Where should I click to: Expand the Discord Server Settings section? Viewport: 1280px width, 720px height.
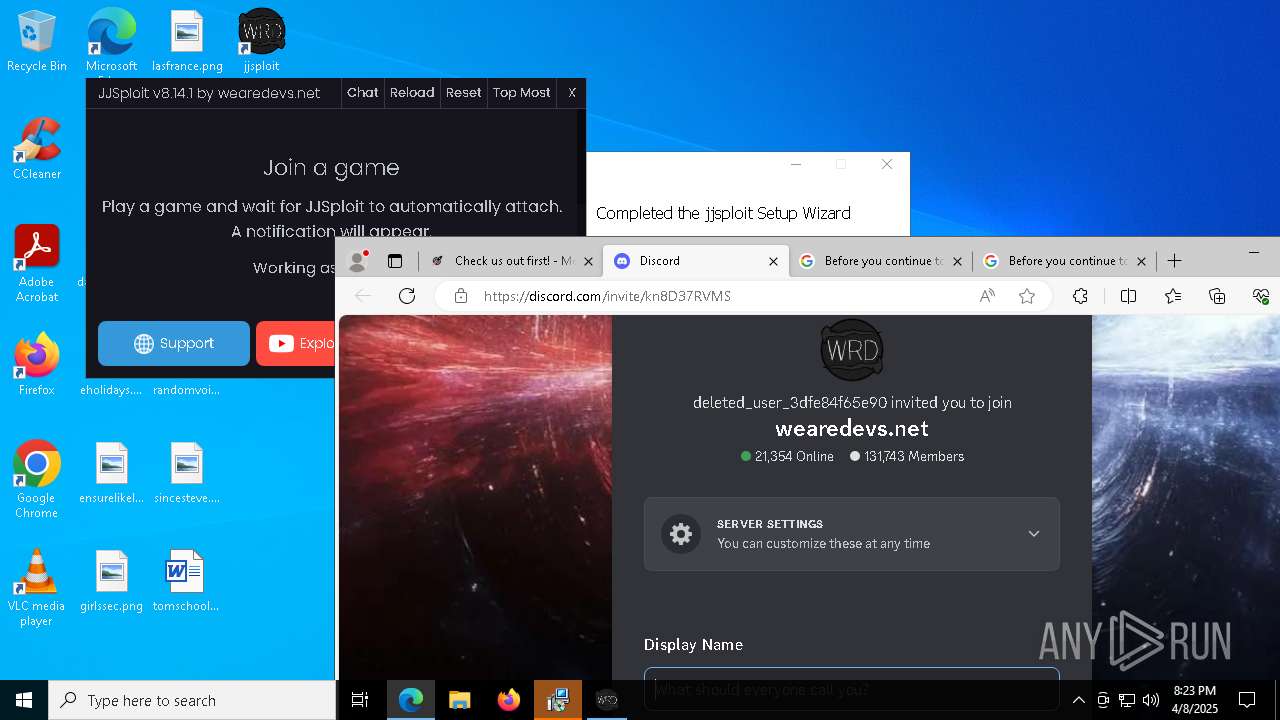851,534
